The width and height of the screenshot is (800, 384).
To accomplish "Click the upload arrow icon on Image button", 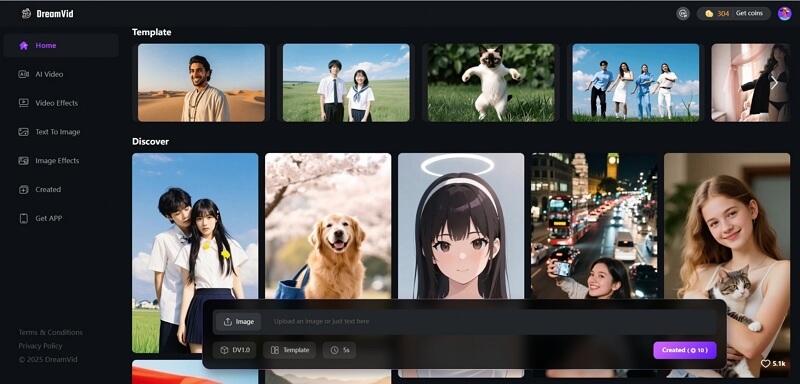I will (228, 322).
